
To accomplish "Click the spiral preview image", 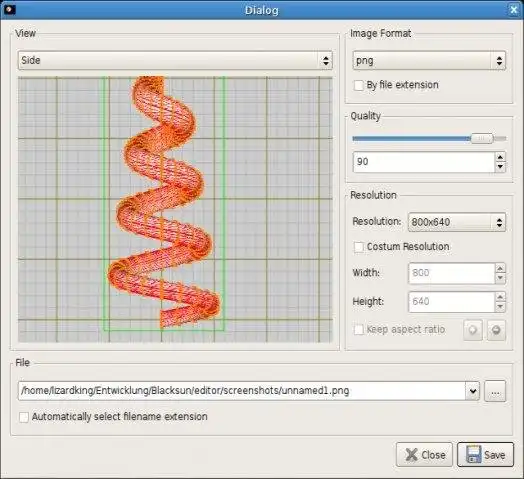I will (175, 210).
